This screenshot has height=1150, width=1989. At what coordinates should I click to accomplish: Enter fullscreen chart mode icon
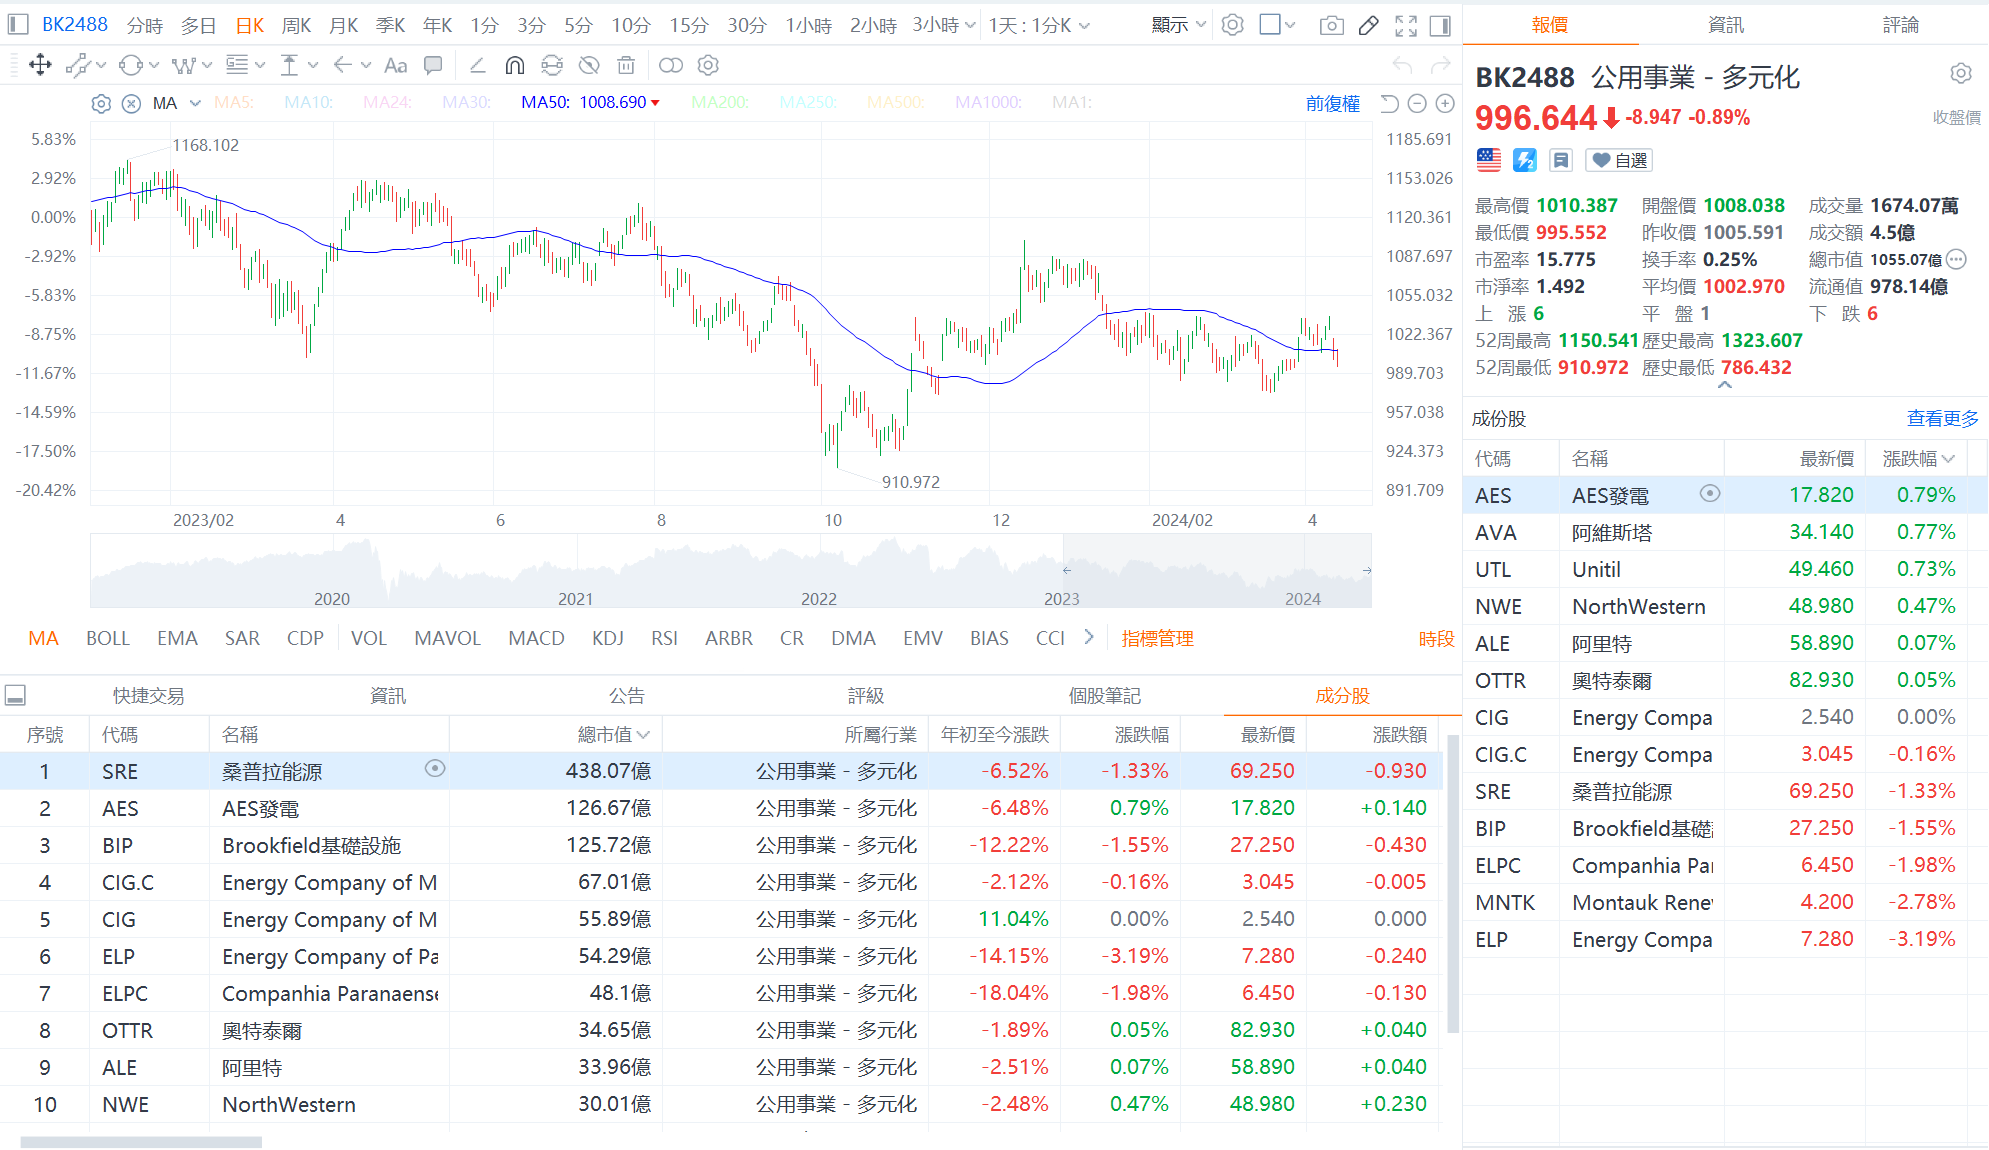(x=1406, y=26)
